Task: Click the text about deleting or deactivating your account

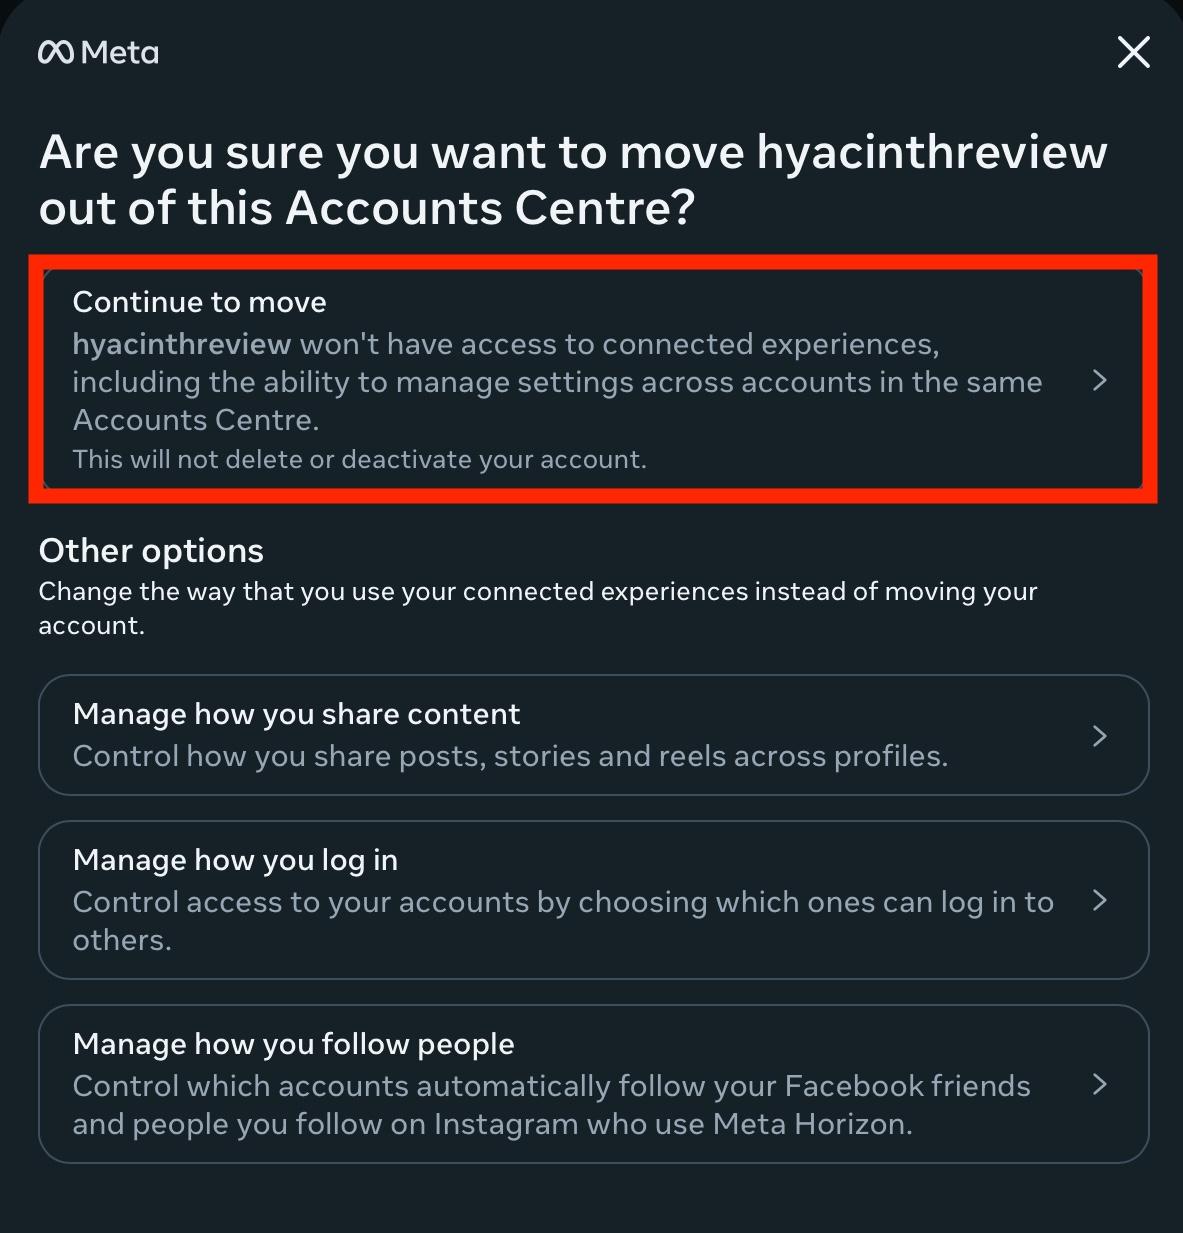Action: (360, 459)
